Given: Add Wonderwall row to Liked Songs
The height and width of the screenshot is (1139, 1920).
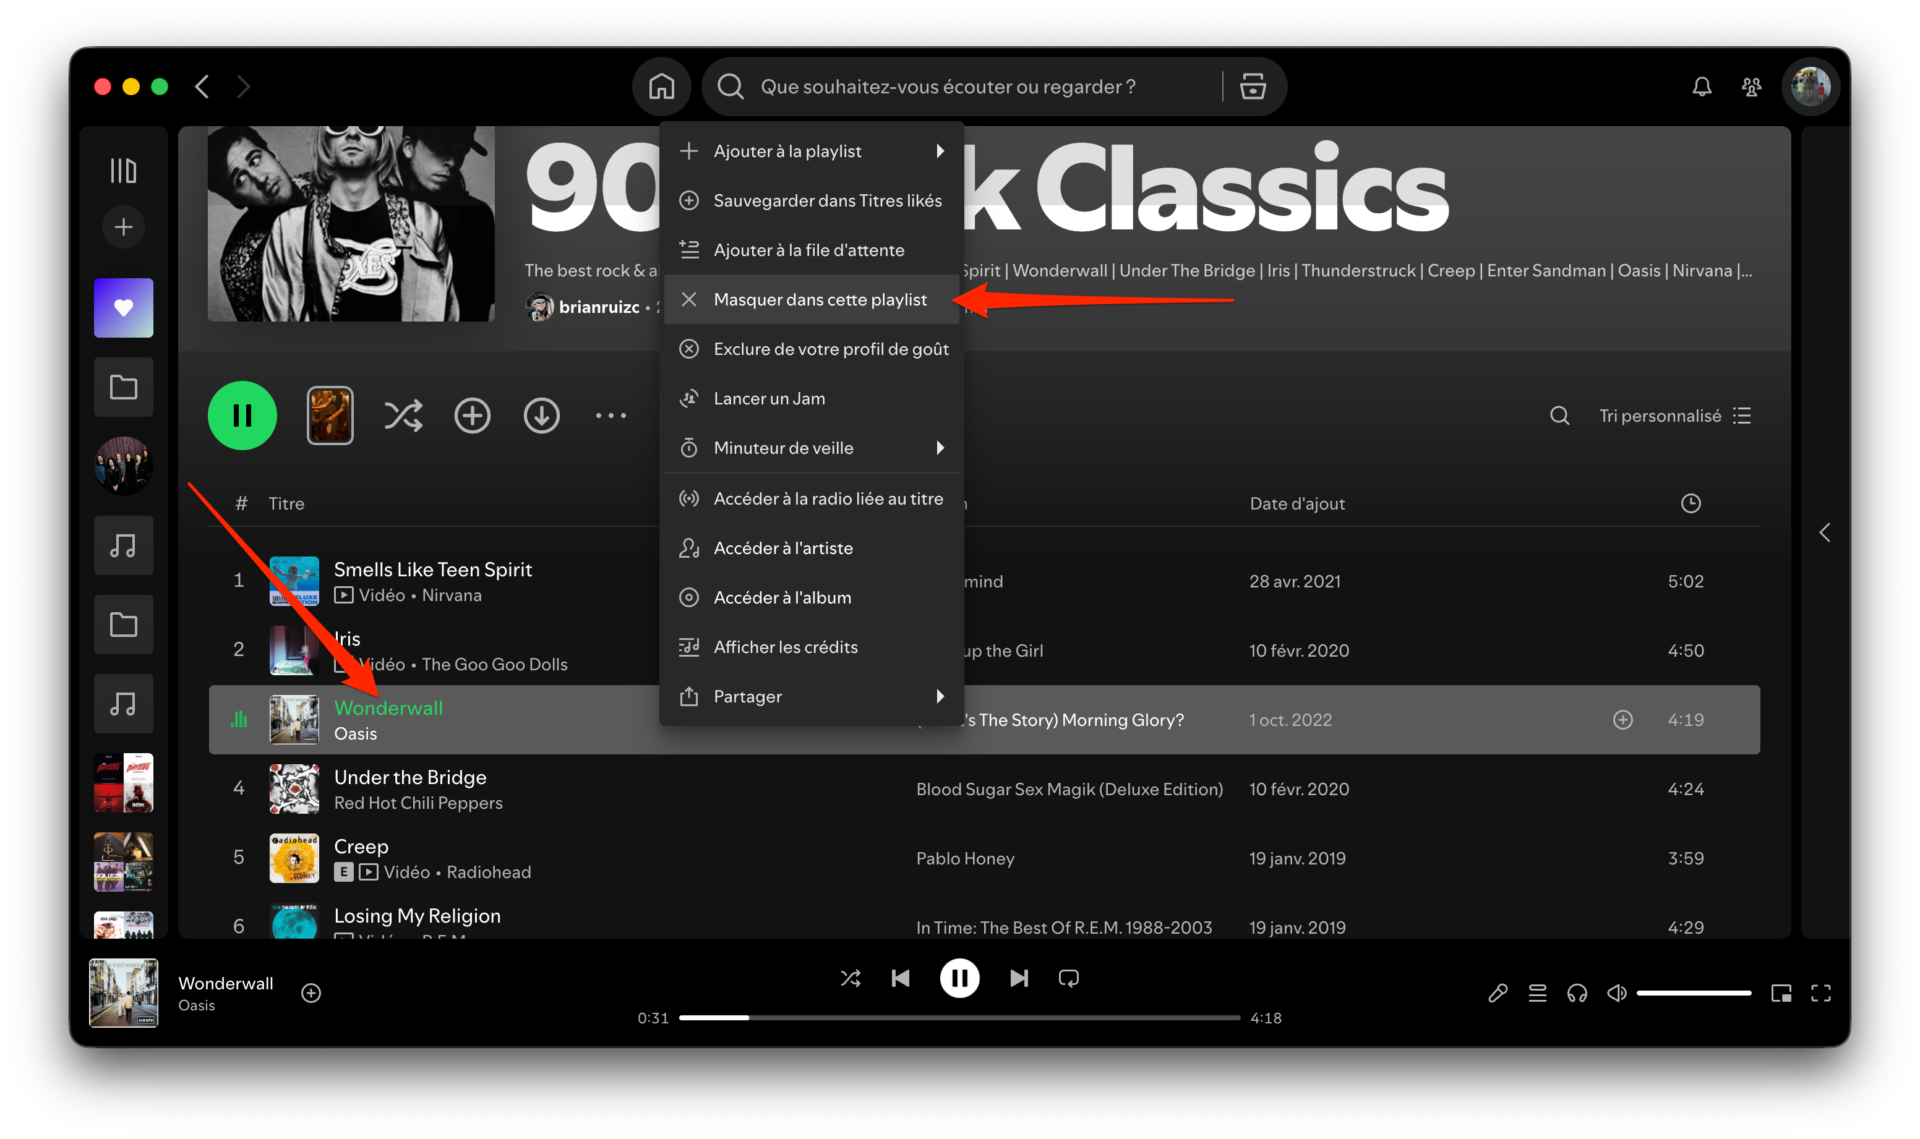Looking at the screenshot, I should pyautogui.click(x=1623, y=720).
